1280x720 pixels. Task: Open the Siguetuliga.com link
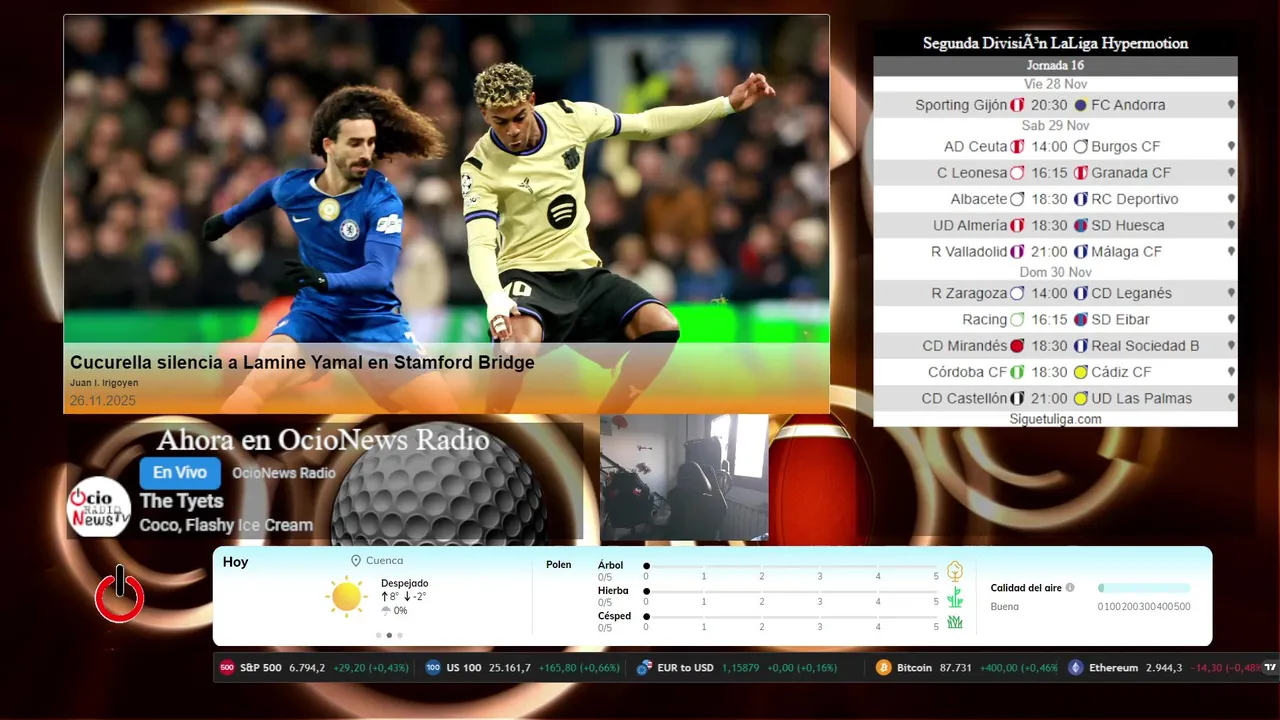coord(1055,419)
